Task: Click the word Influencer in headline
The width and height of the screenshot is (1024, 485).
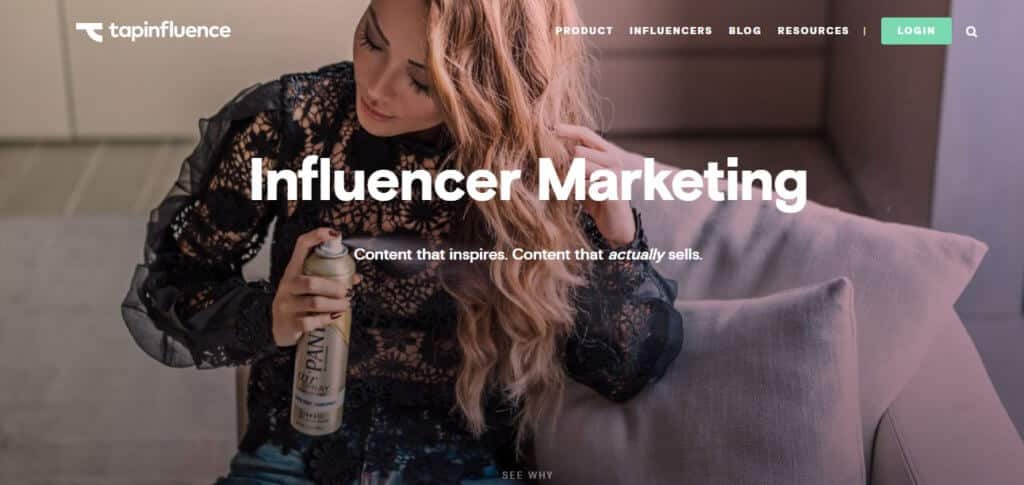Action: coord(385,178)
